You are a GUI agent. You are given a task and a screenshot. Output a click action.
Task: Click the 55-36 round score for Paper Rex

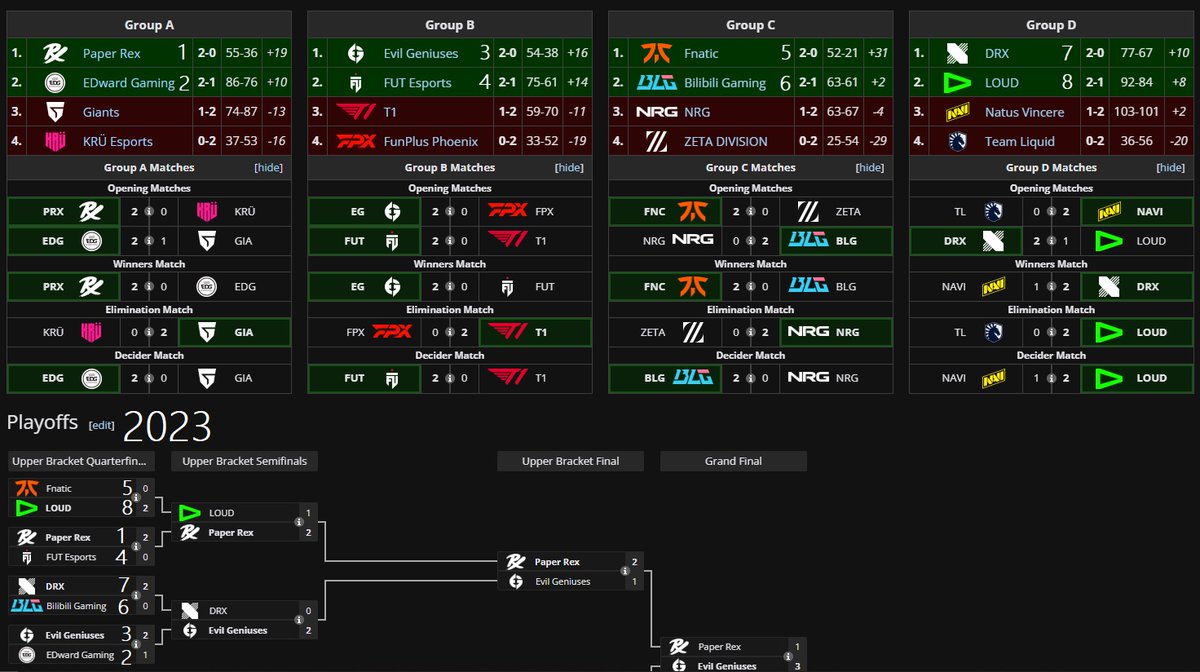click(242, 54)
